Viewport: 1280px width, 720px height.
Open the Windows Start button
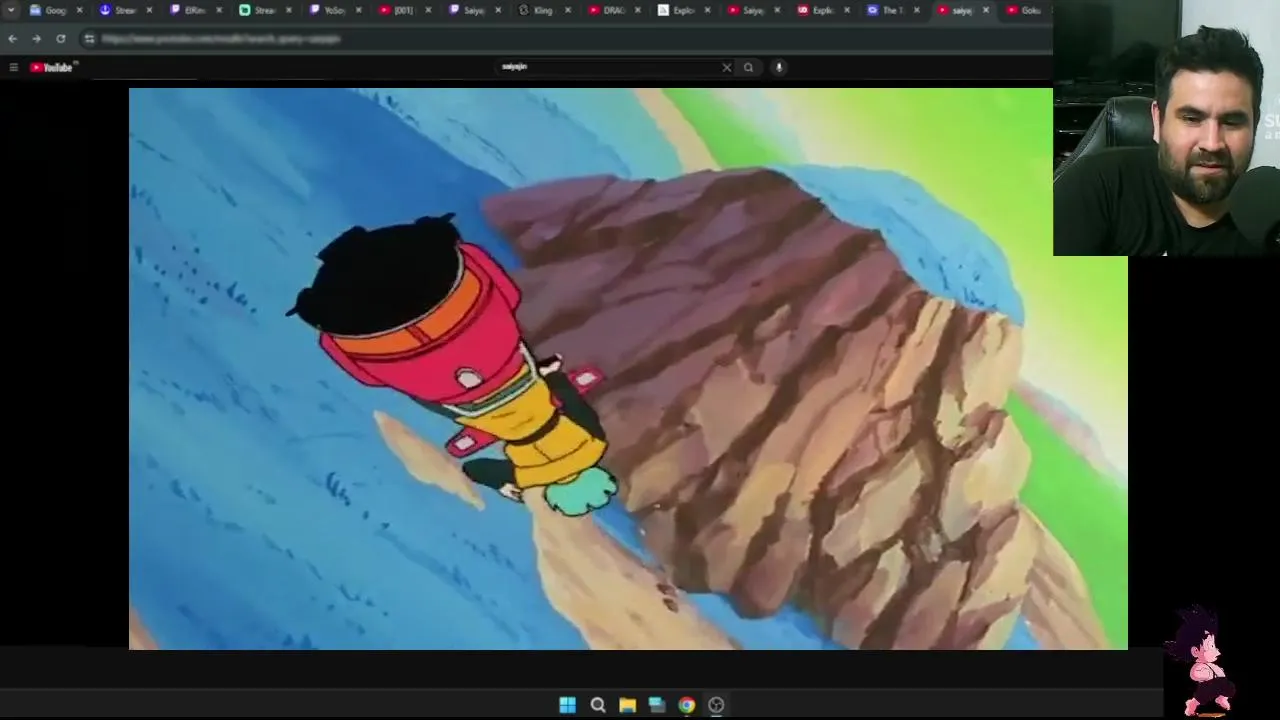tap(567, 705)
